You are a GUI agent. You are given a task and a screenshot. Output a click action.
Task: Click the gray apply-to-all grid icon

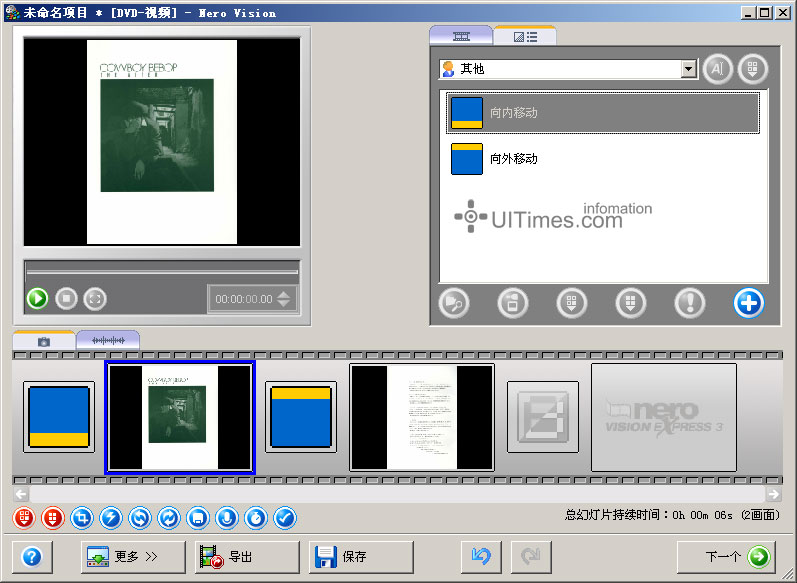point(631,303)
